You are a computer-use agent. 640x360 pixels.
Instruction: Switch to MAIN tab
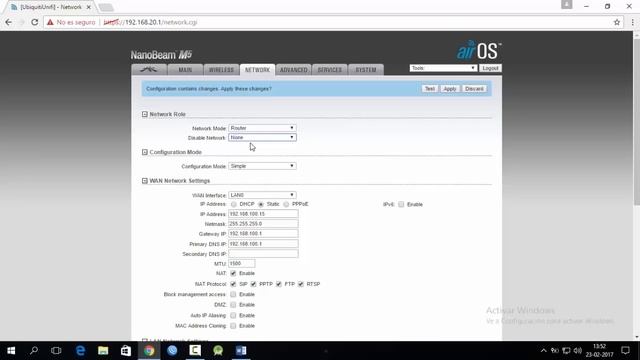tap(185, 70)
